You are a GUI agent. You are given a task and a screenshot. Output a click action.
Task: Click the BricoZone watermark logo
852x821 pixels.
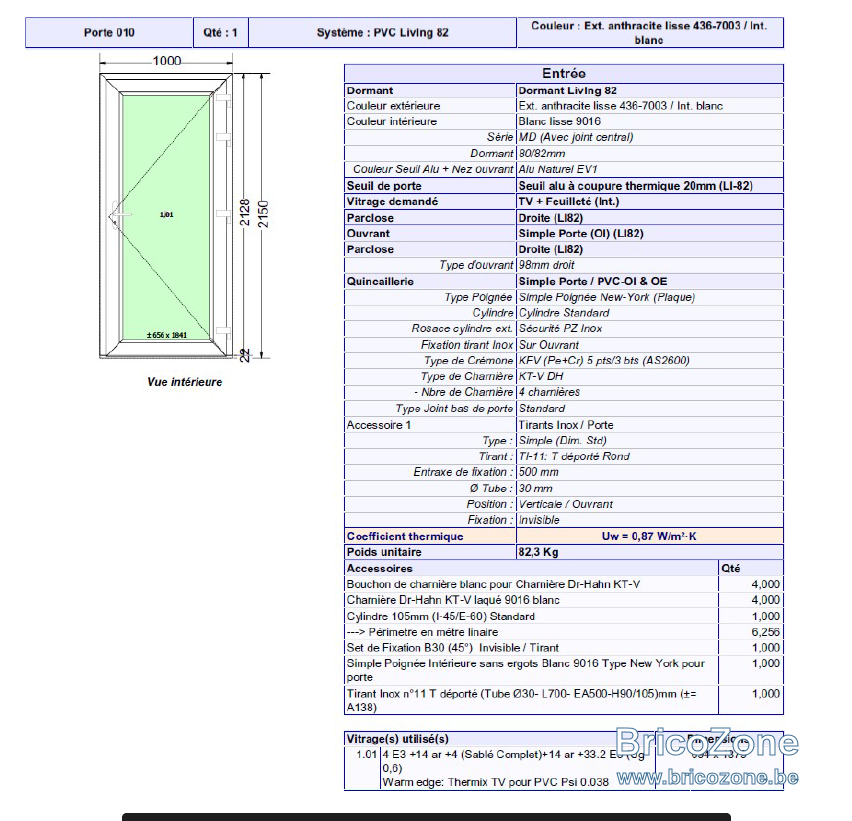(707, 742)
